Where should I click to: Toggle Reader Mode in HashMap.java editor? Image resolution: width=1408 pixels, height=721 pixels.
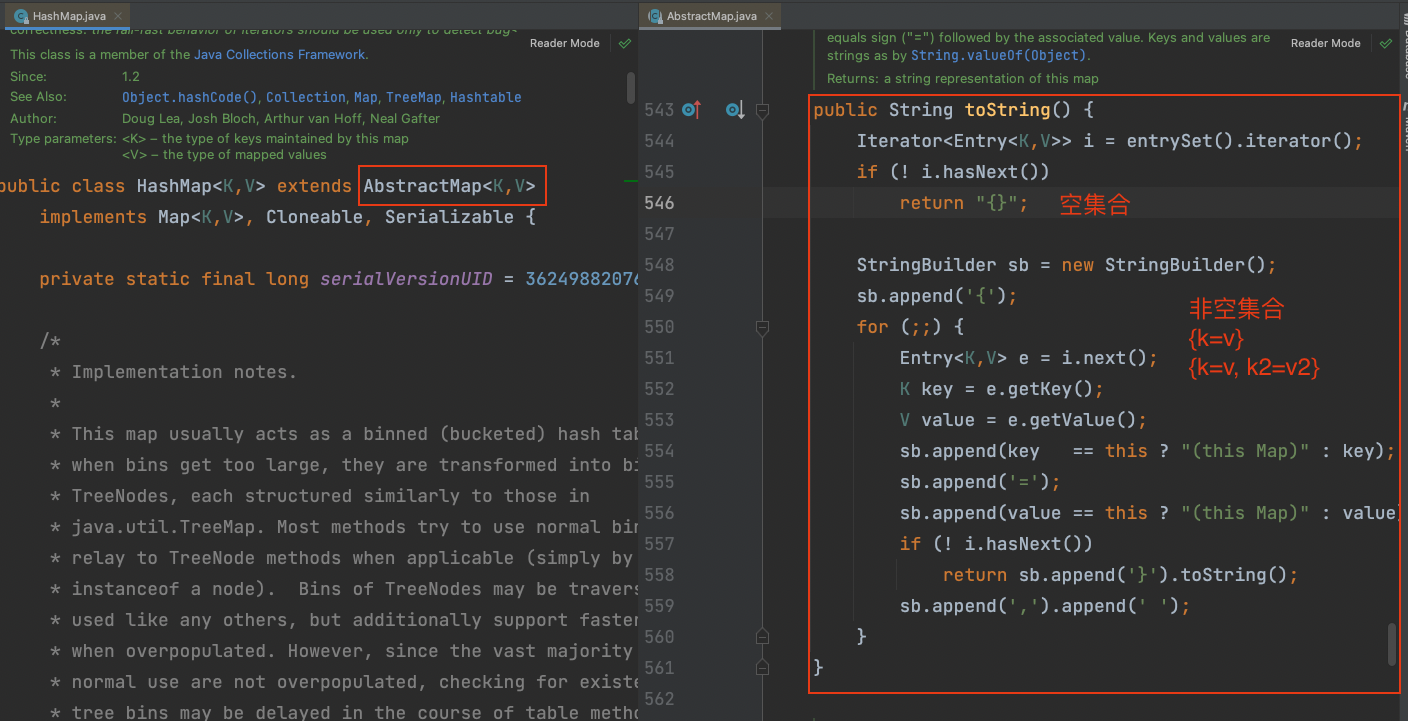pos(565,44)
